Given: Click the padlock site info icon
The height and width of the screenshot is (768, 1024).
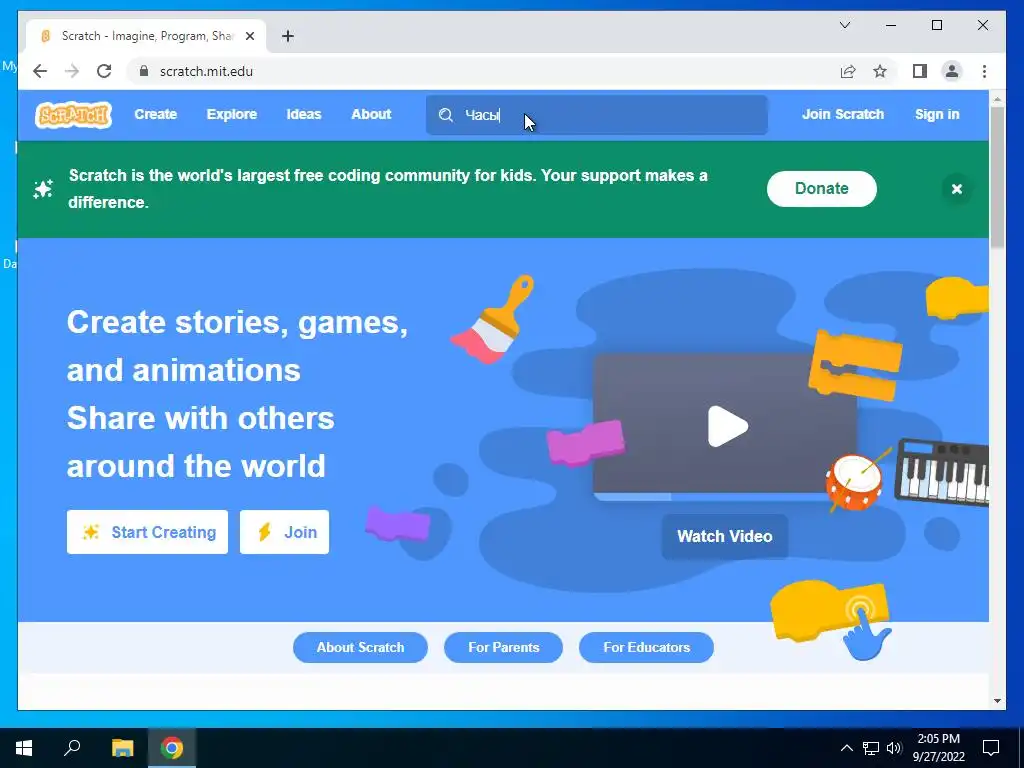Looking at the screenshot, I should 144,71.
